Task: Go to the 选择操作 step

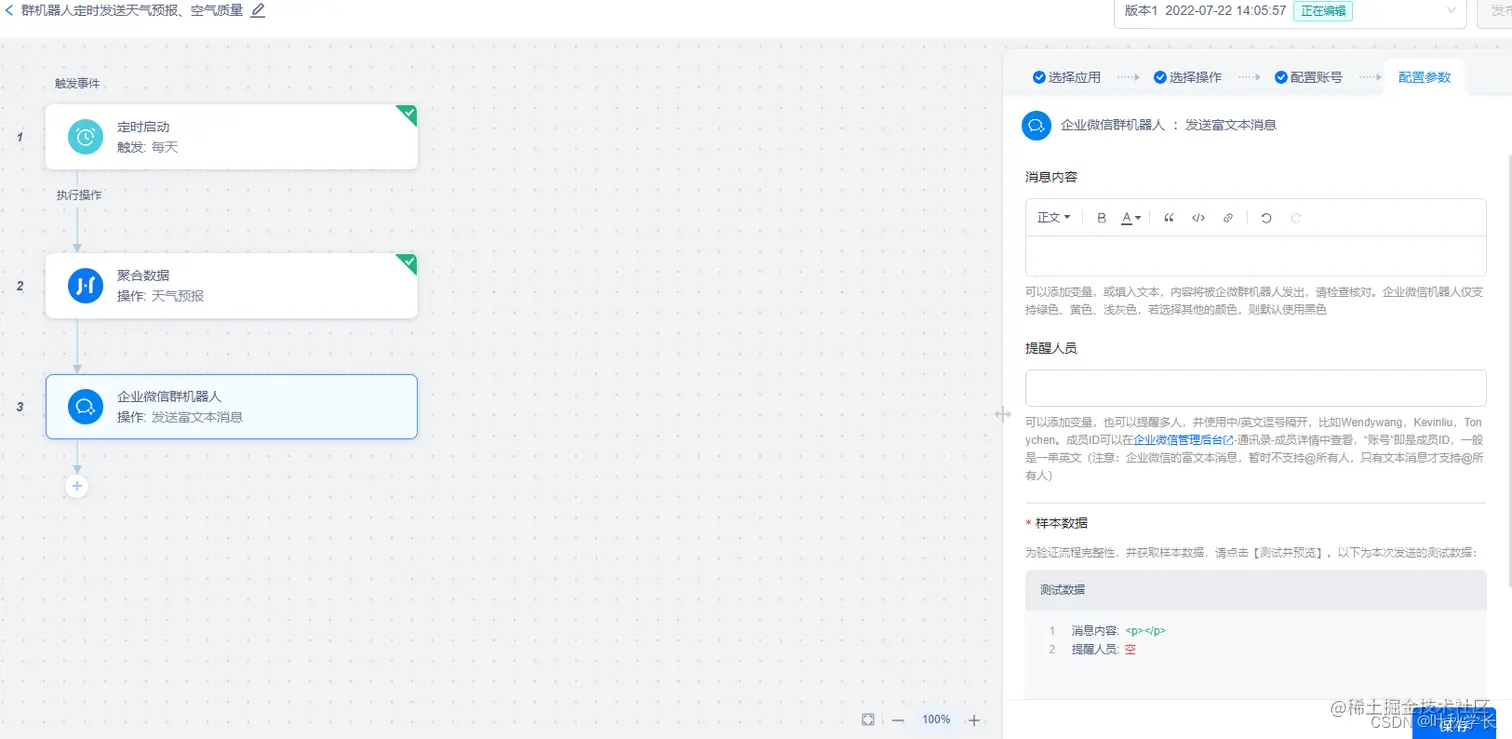Action: point(1187,77)
